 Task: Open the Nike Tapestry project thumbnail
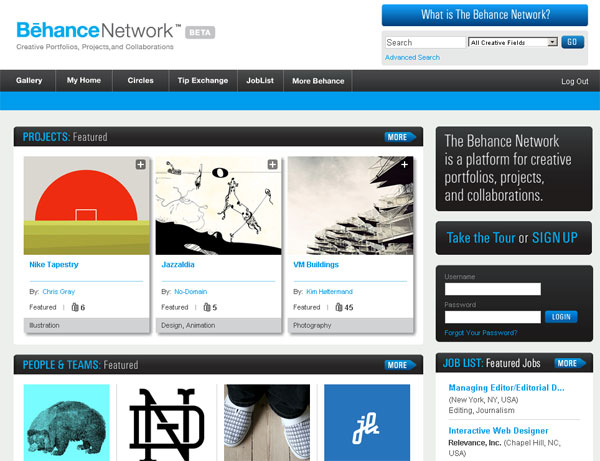(x=86, y=205)
